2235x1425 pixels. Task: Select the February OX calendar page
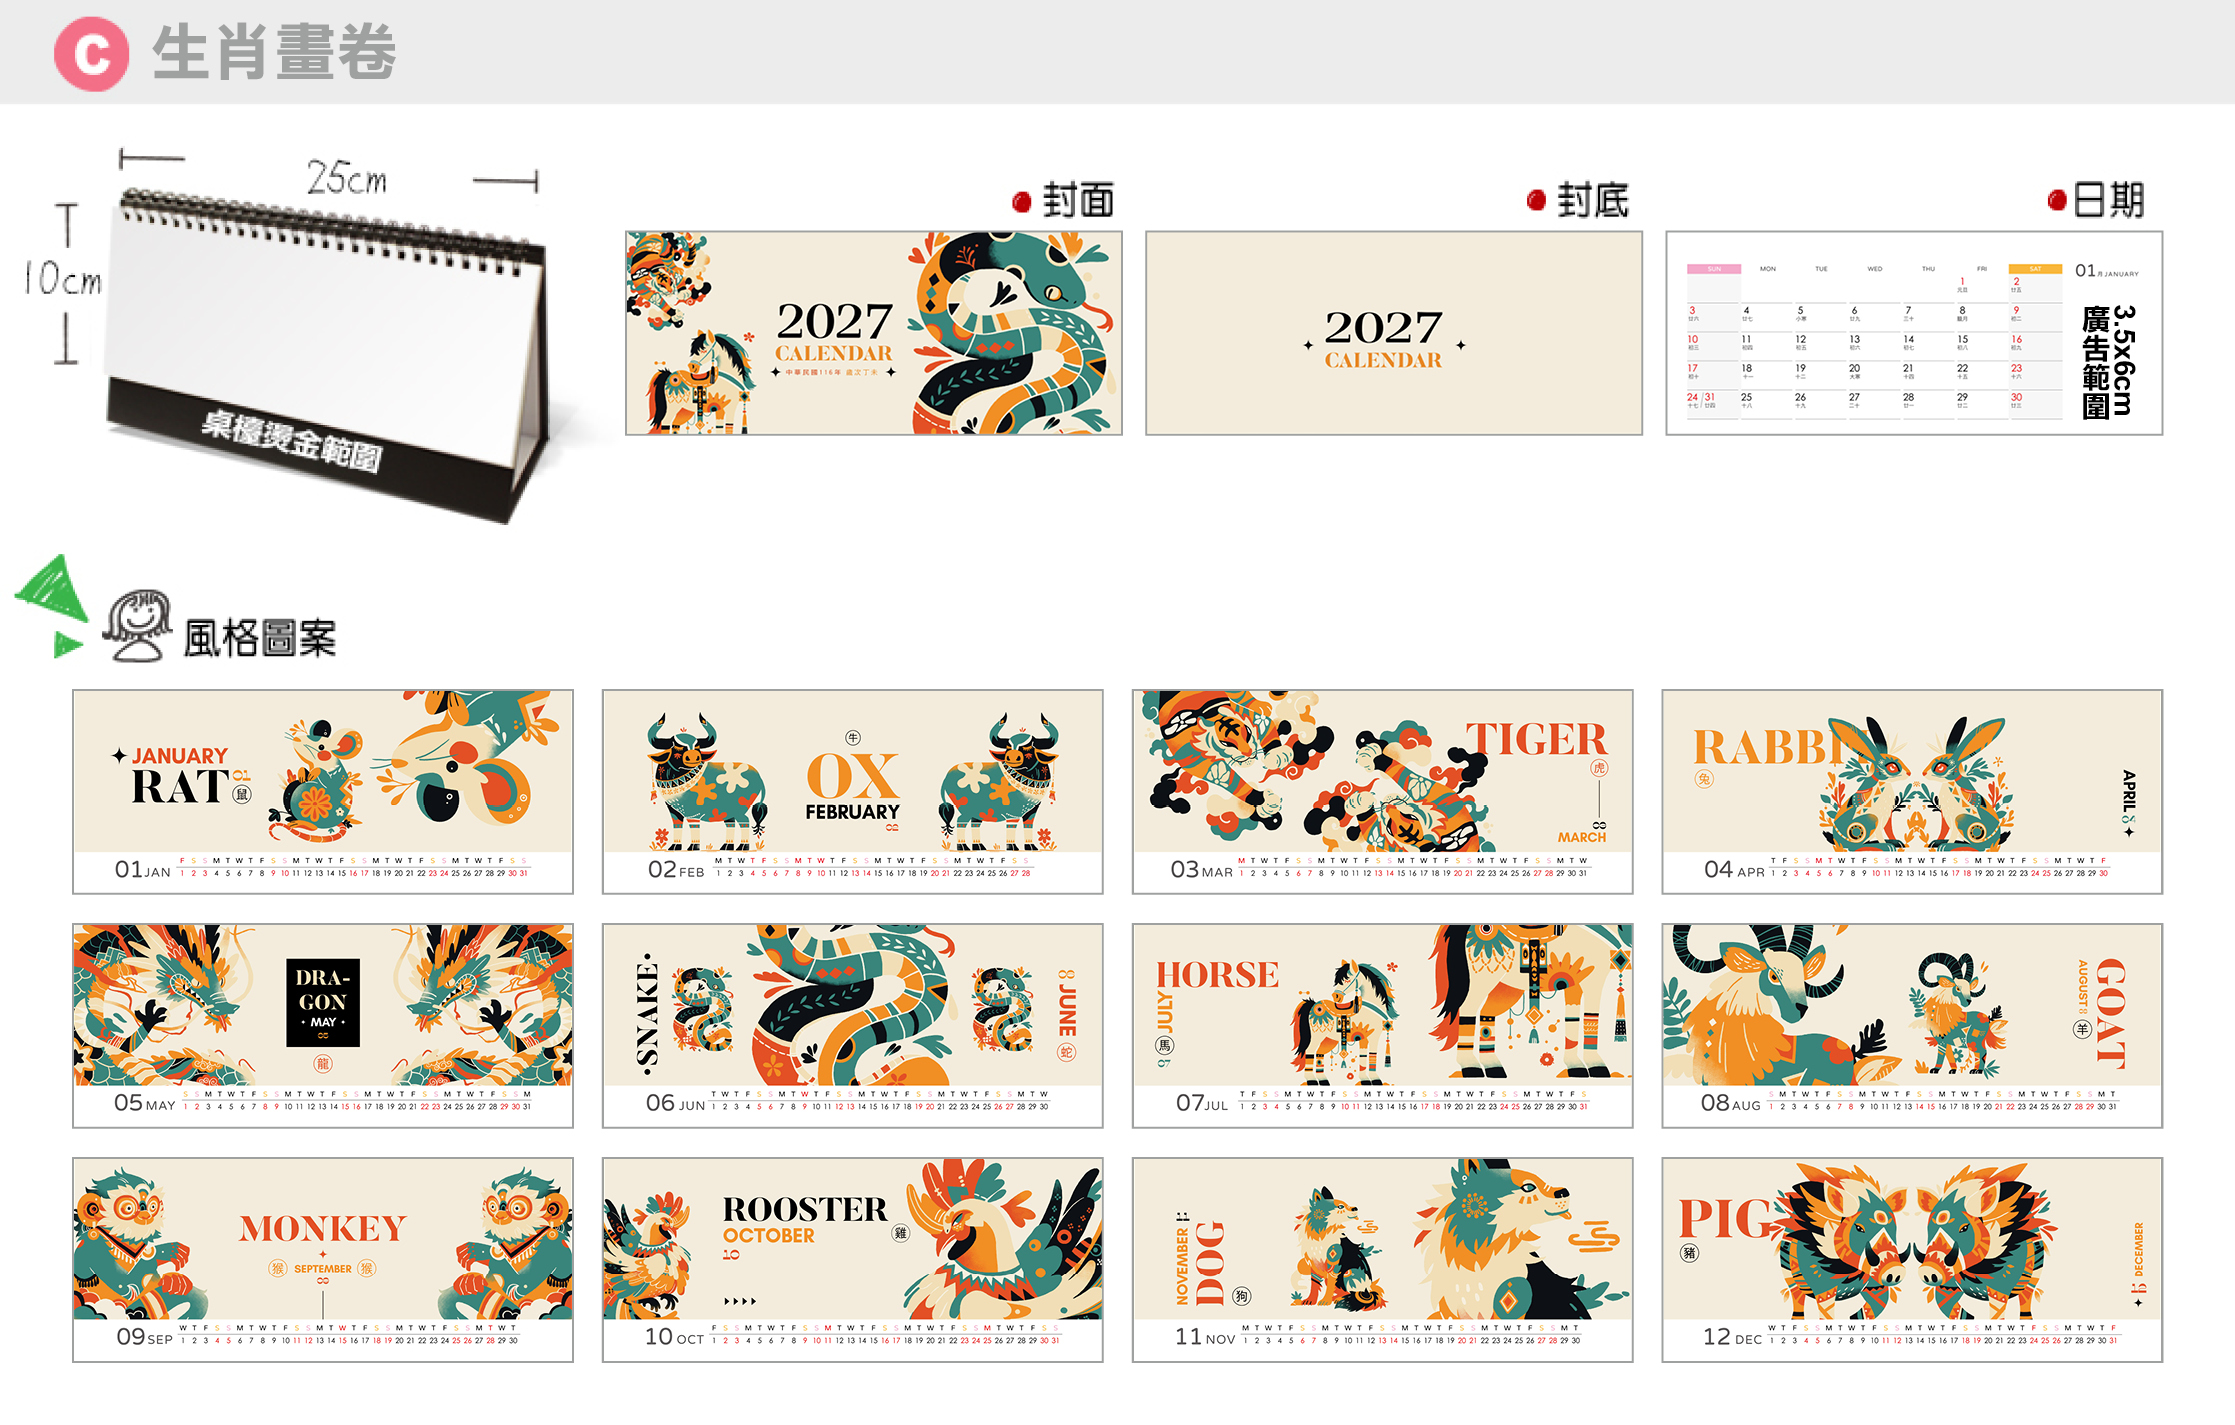coord(853,791)
